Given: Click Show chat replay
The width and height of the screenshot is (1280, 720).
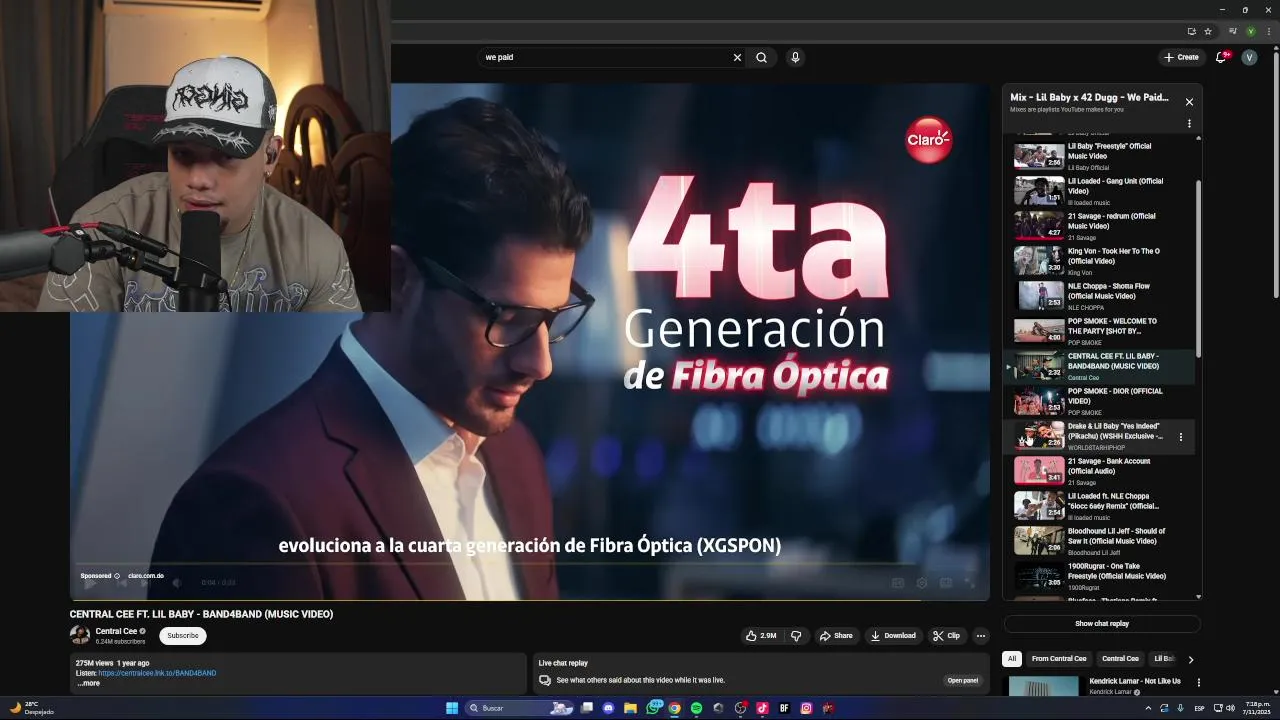Looking at the screenshot, I should point(1102,624).
